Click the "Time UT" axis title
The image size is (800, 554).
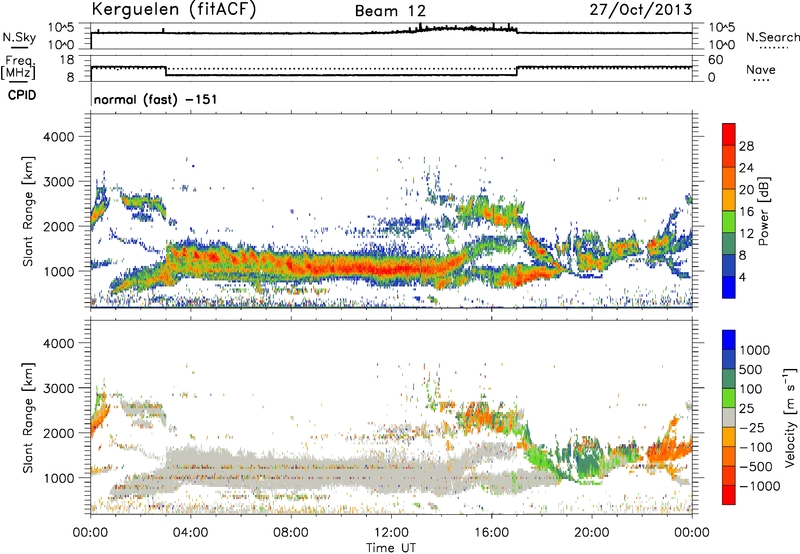coord(391,548)
